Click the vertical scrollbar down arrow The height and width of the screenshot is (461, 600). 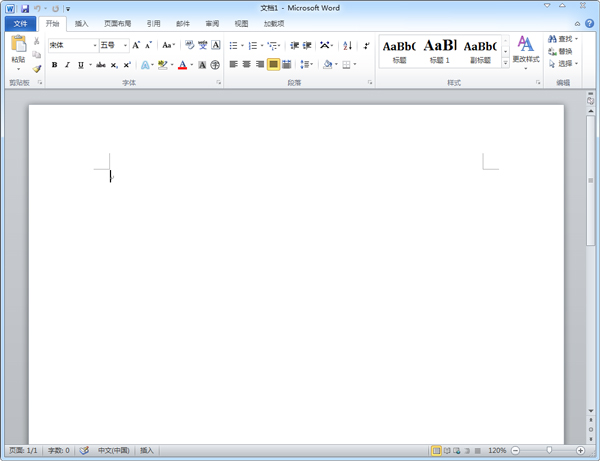tap(590, 411)
